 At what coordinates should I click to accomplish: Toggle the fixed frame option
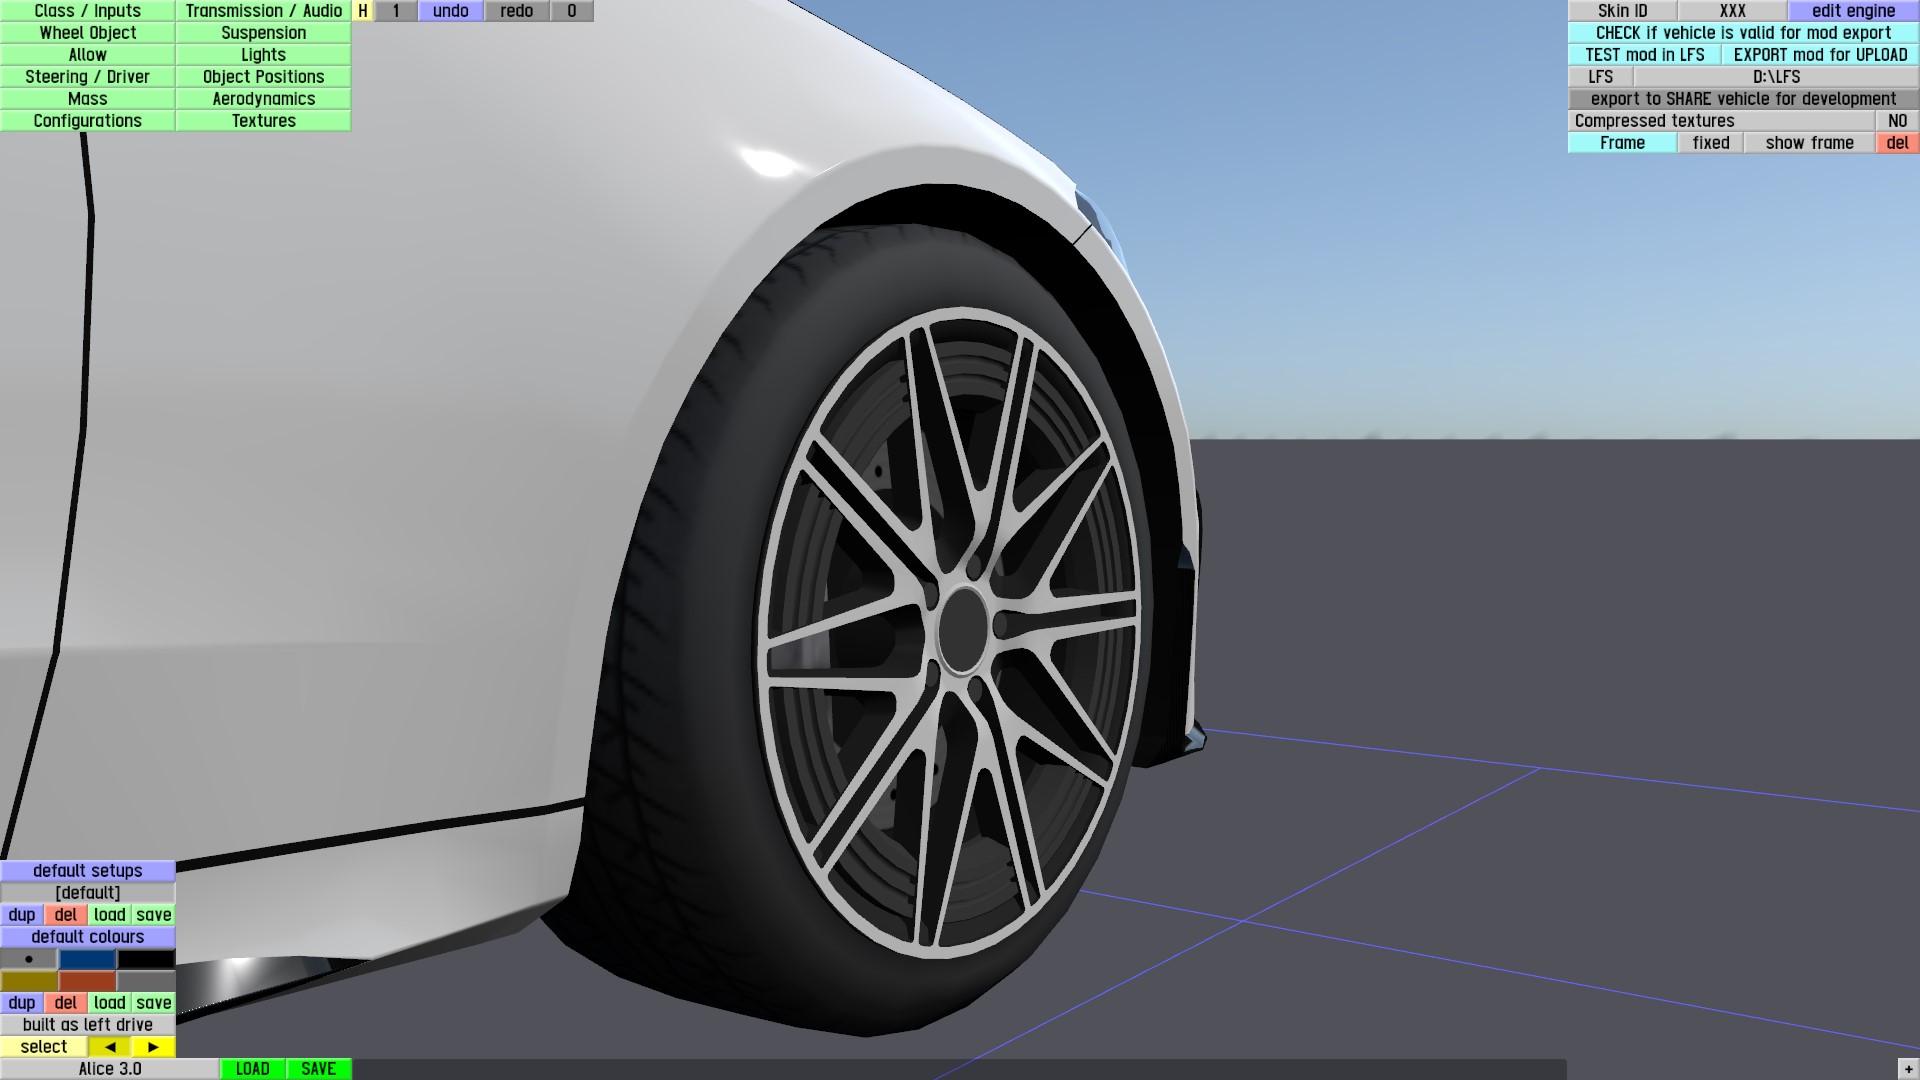[1710, 143]
